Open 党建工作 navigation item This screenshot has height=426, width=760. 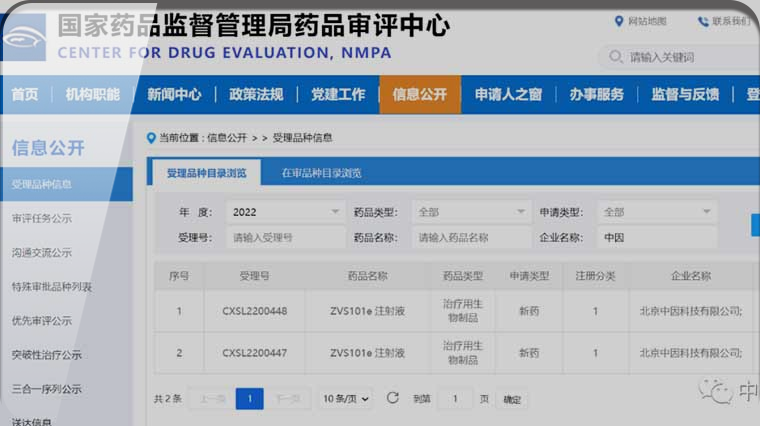coord(338,95)
